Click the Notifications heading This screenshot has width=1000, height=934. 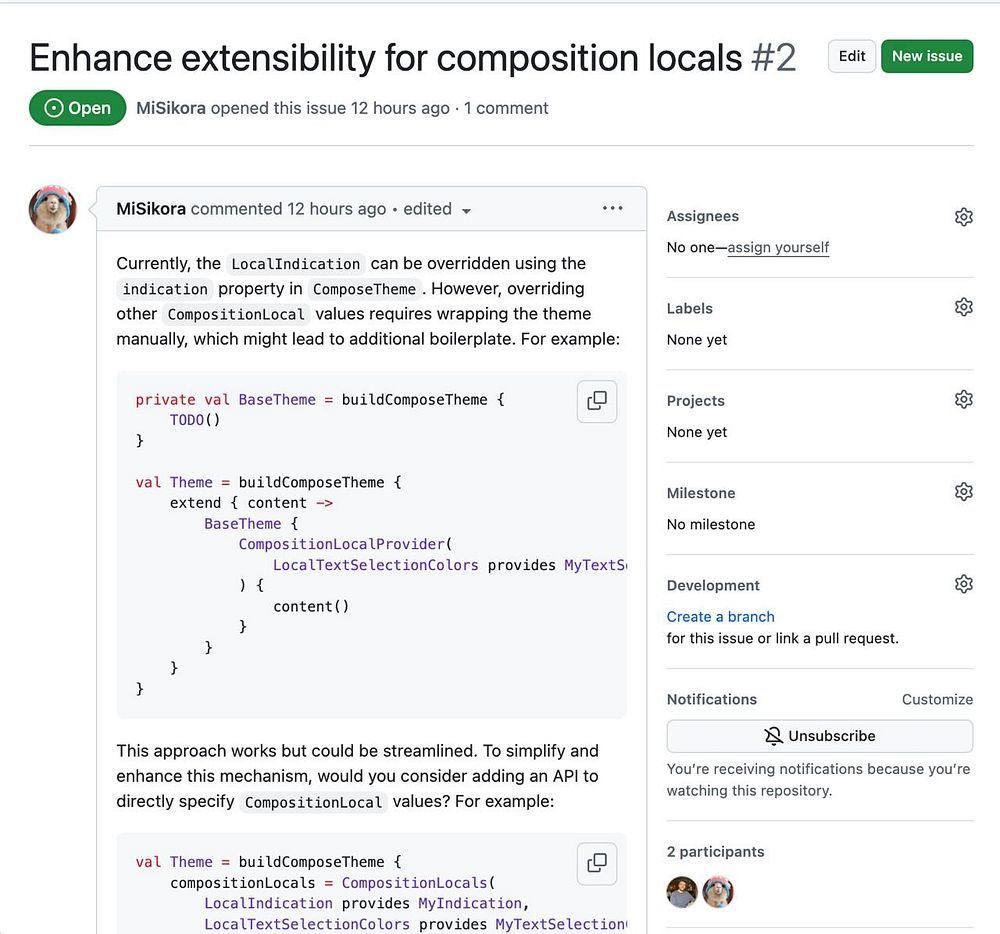[x=712, y=699]
